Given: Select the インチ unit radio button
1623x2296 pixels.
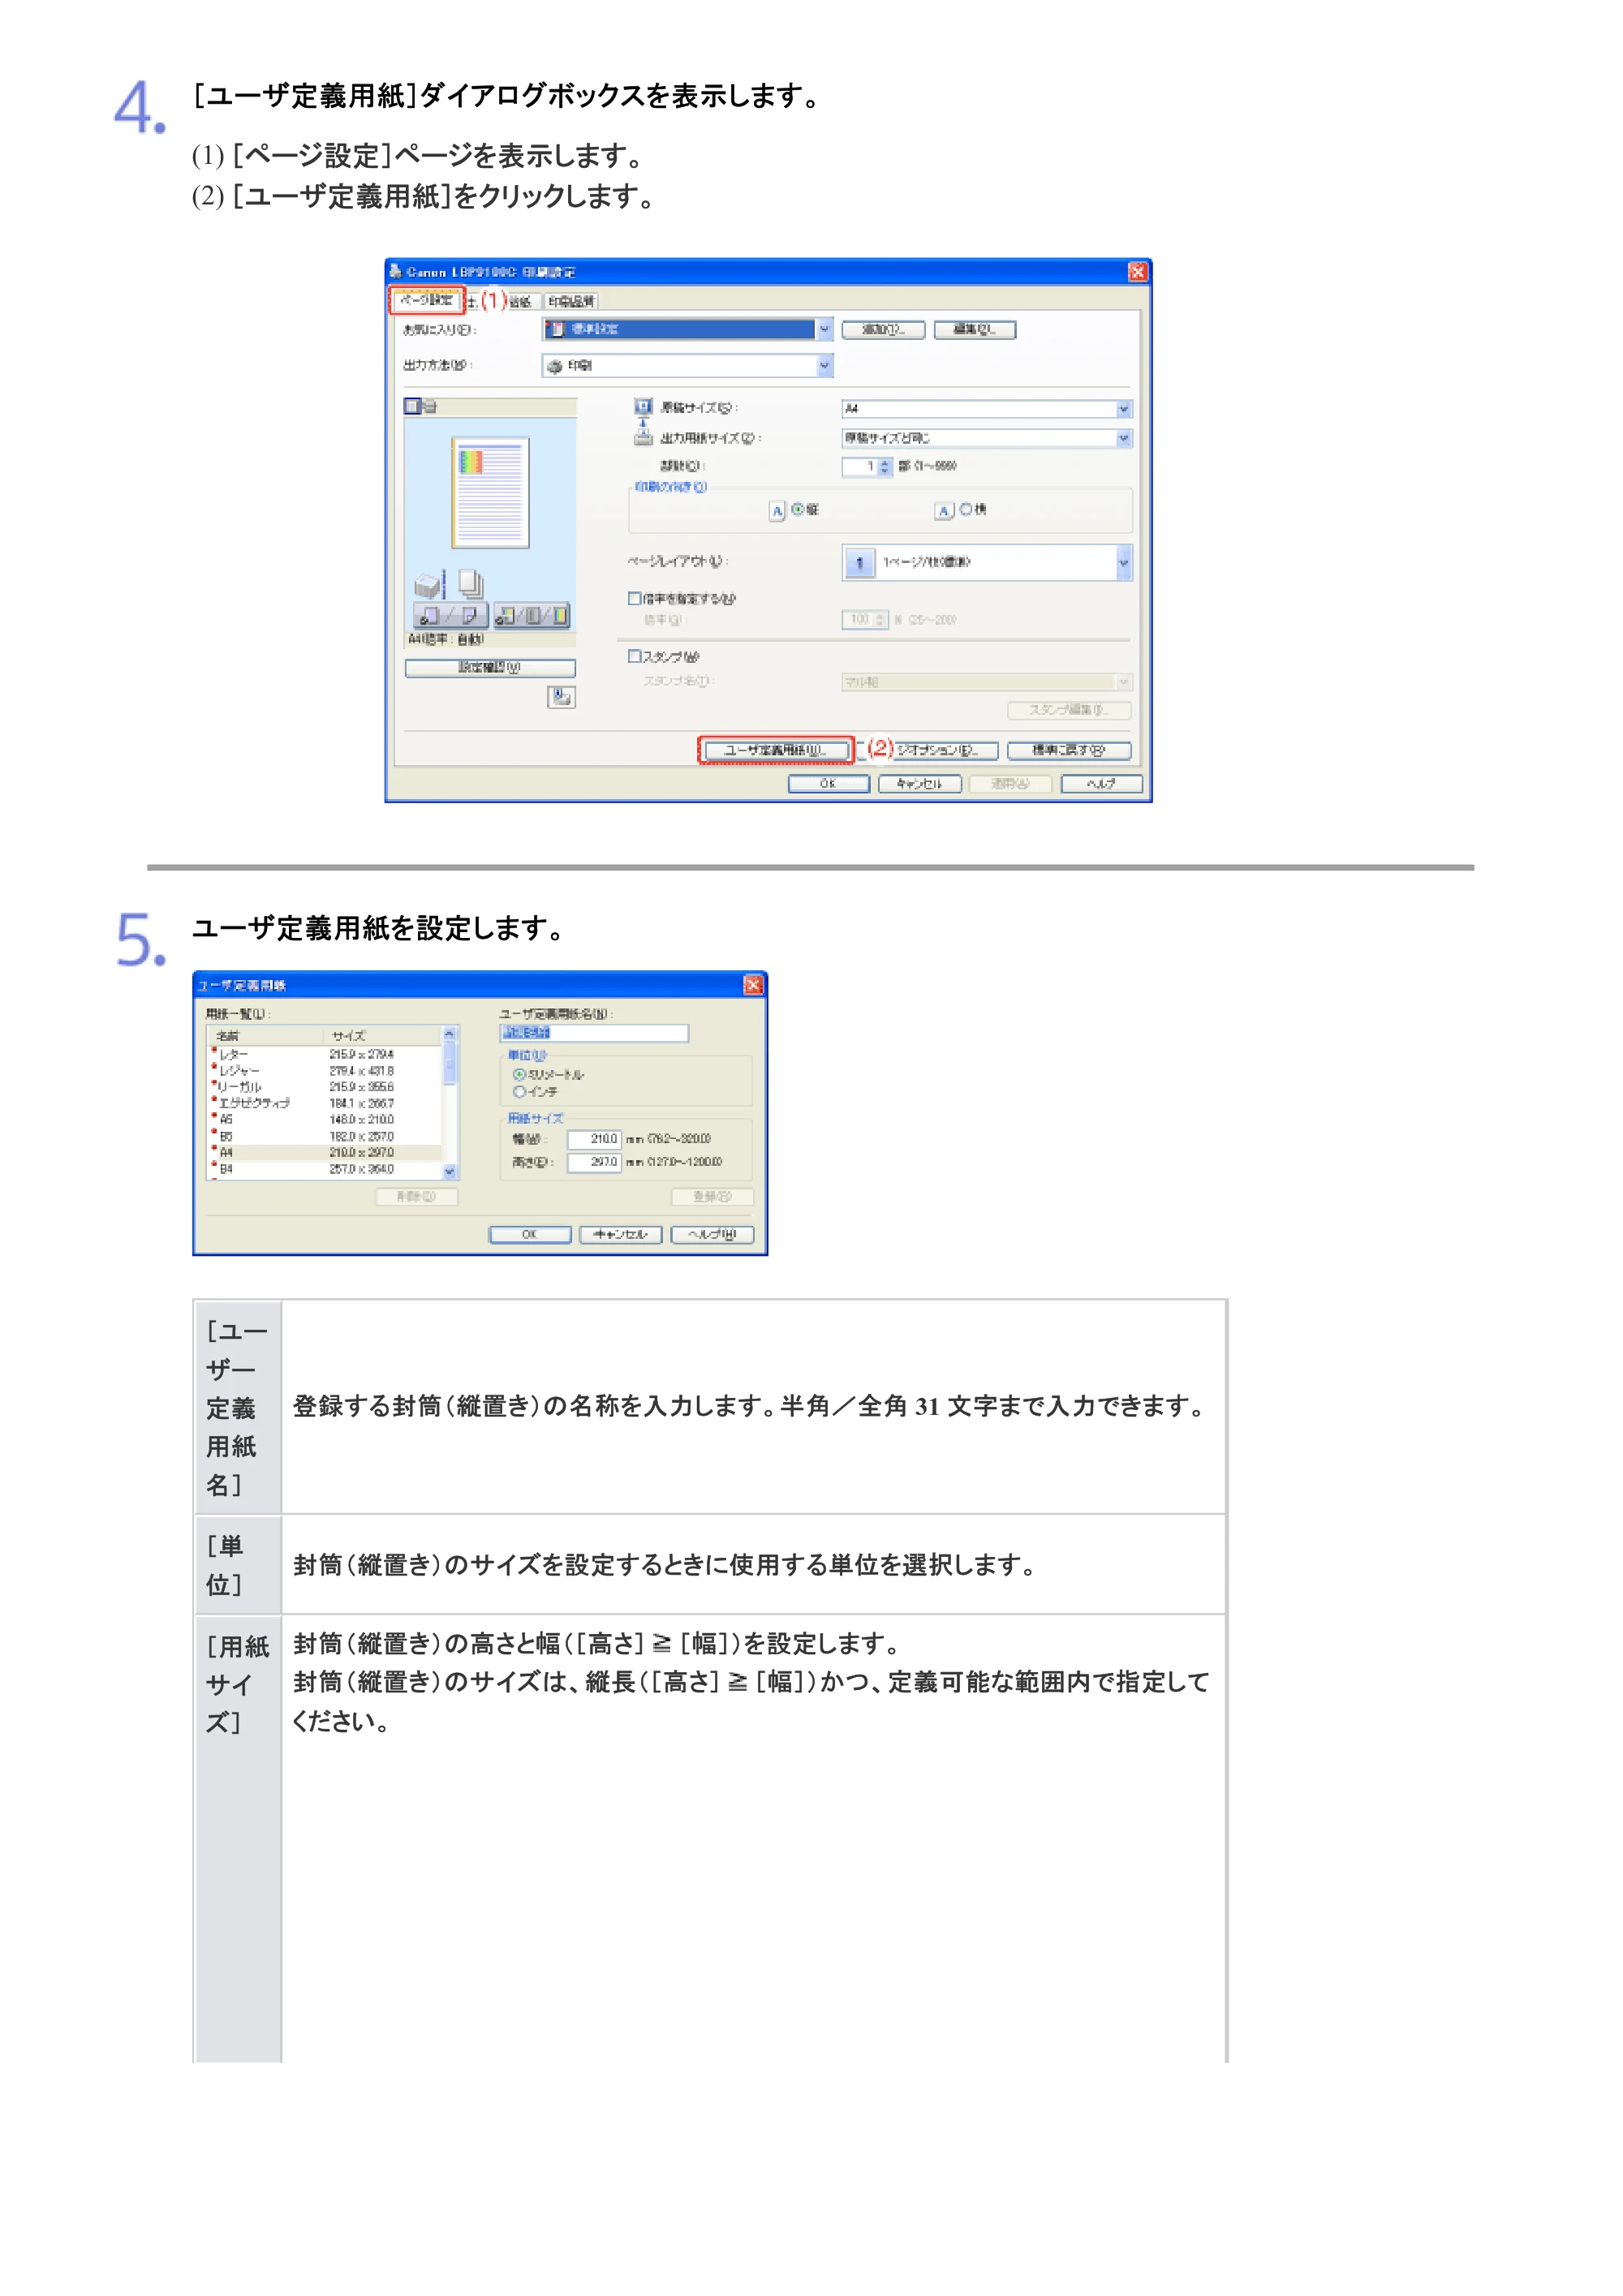Looking at the screenshot, I should (x=519, y=1092).
